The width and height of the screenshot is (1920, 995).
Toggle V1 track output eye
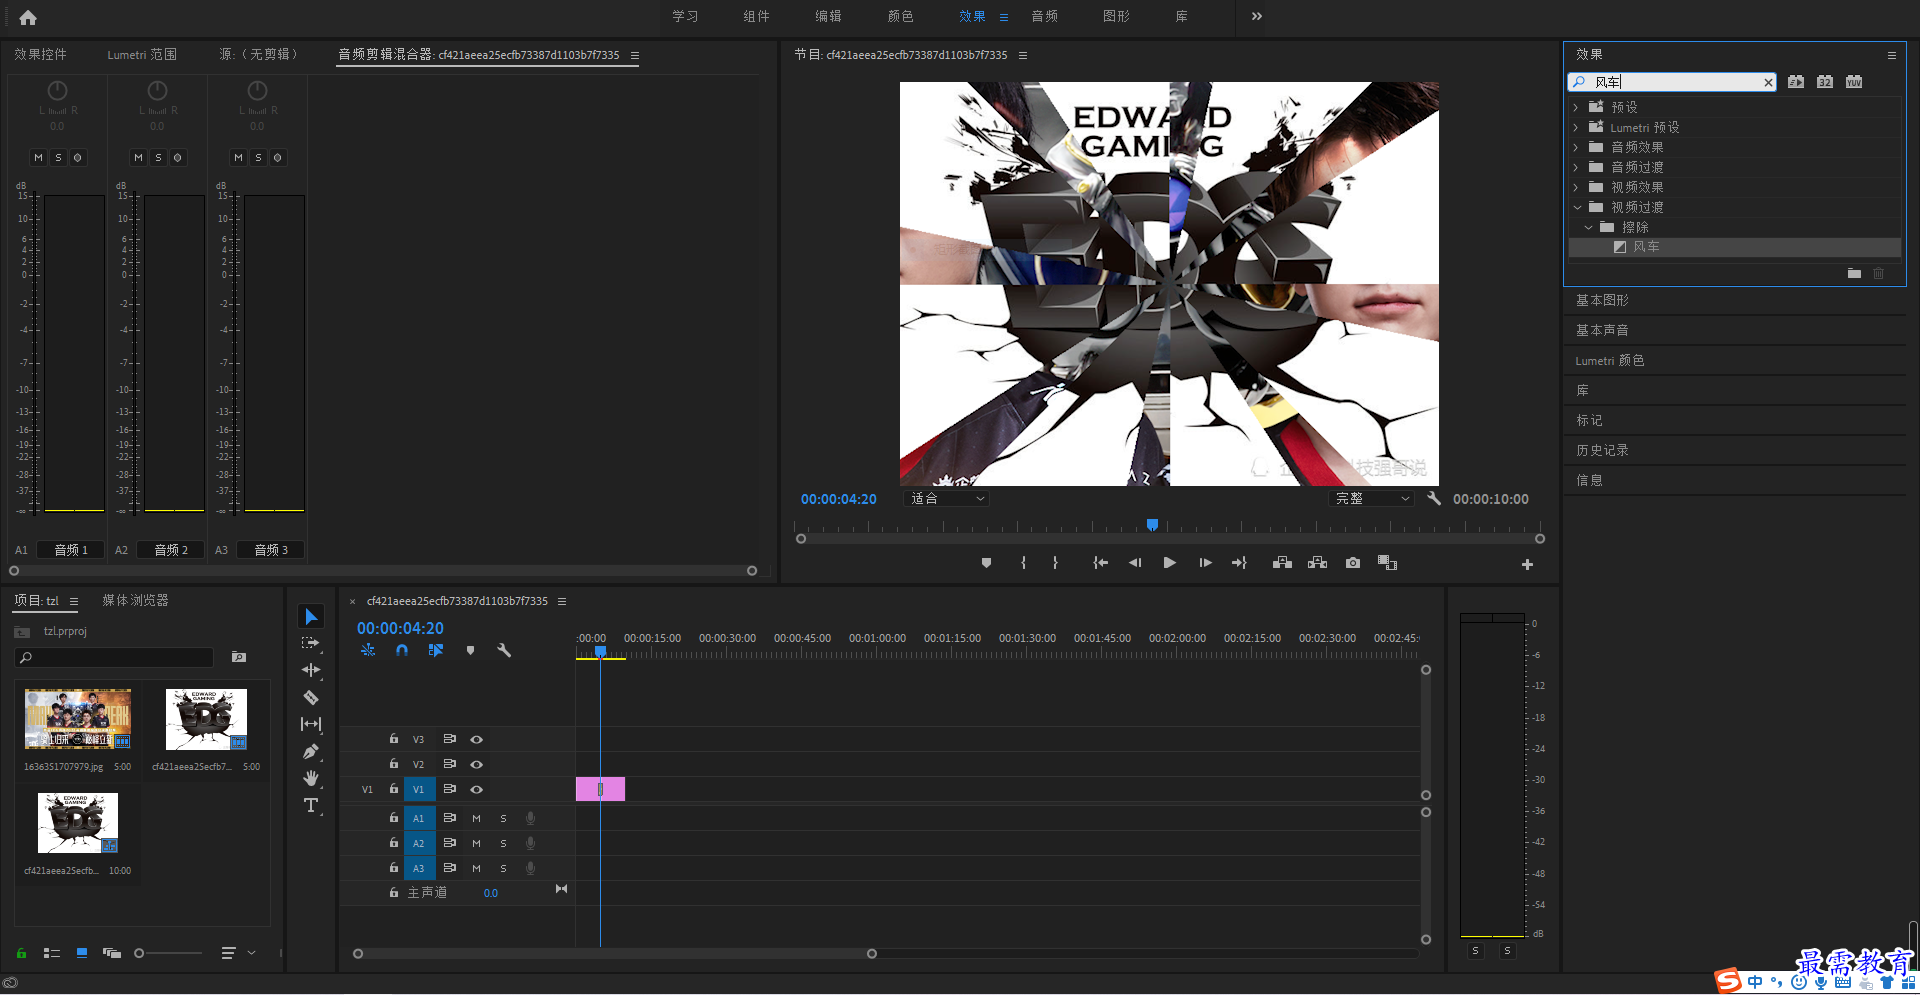click(x=477, y=790)
